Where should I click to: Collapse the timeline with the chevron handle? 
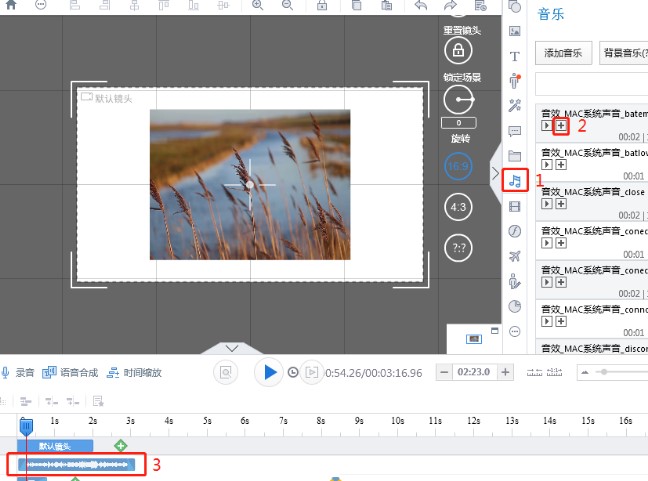tap(231, 348)
